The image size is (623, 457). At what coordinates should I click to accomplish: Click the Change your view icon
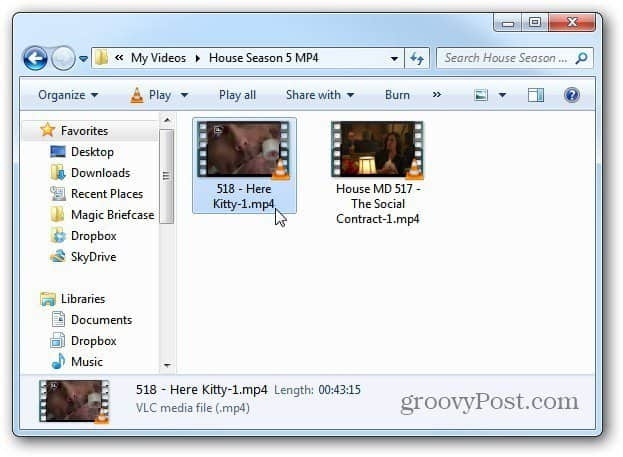point(482,95)
